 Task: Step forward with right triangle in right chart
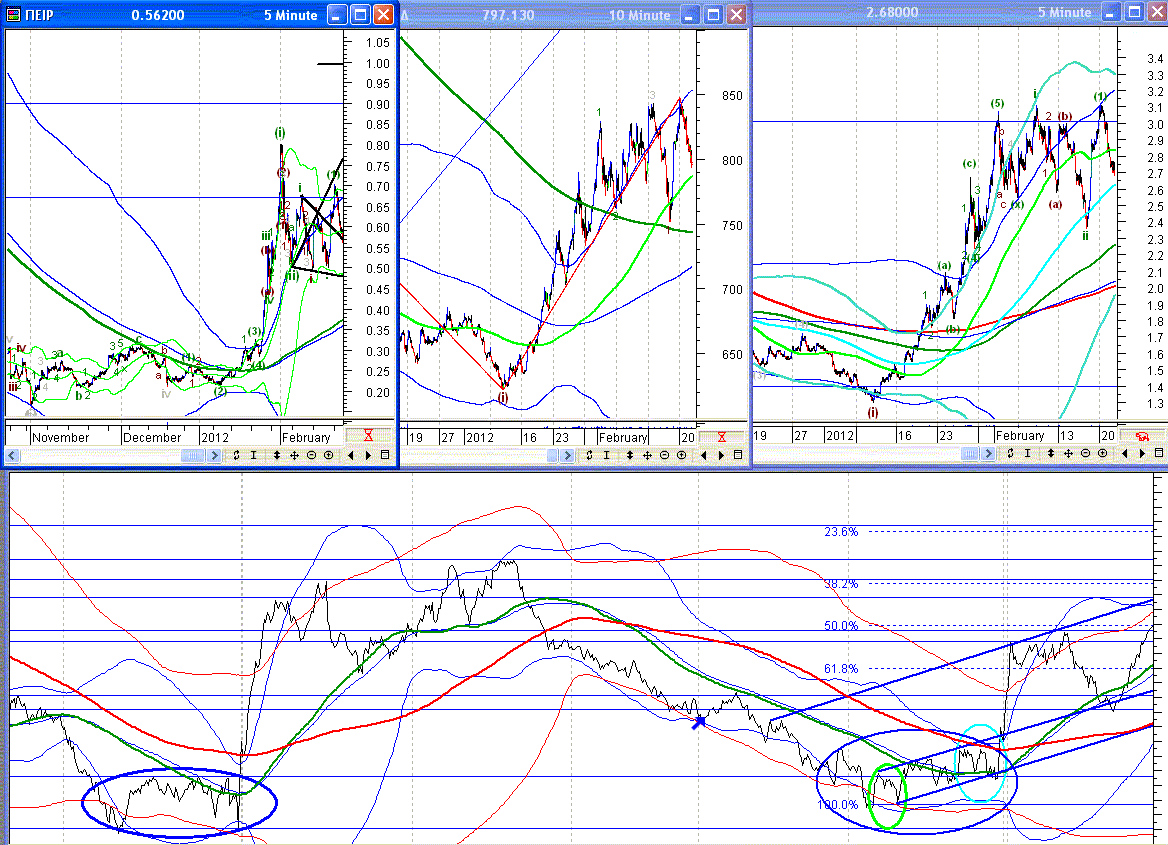click(x=1142, y=453)
